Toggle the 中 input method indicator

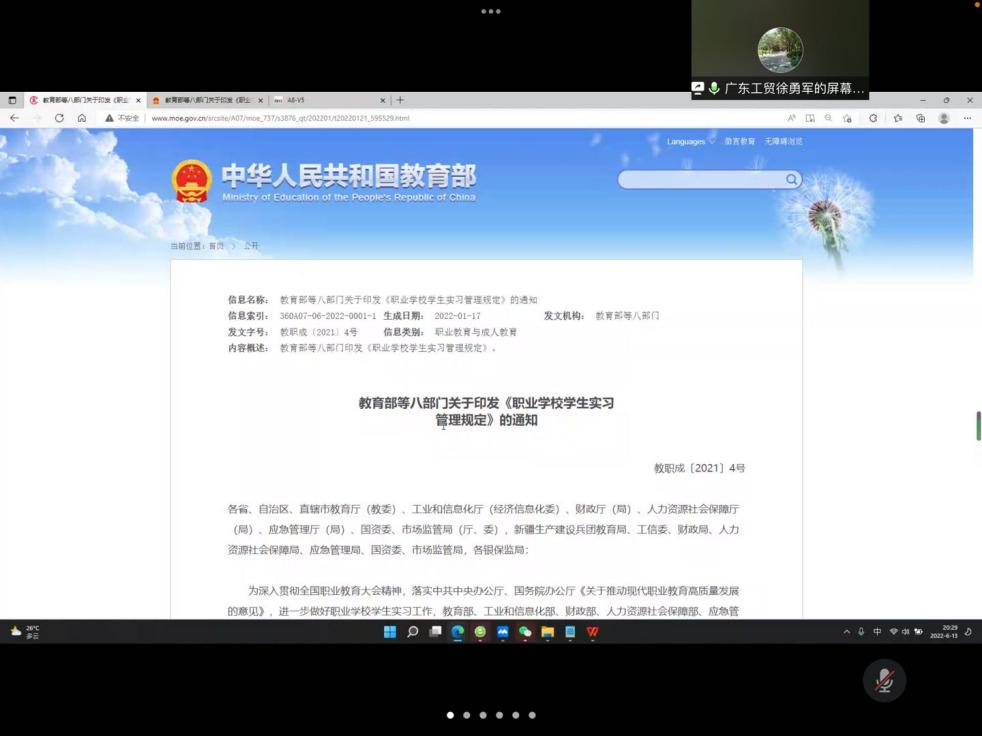tap(877, 632)
